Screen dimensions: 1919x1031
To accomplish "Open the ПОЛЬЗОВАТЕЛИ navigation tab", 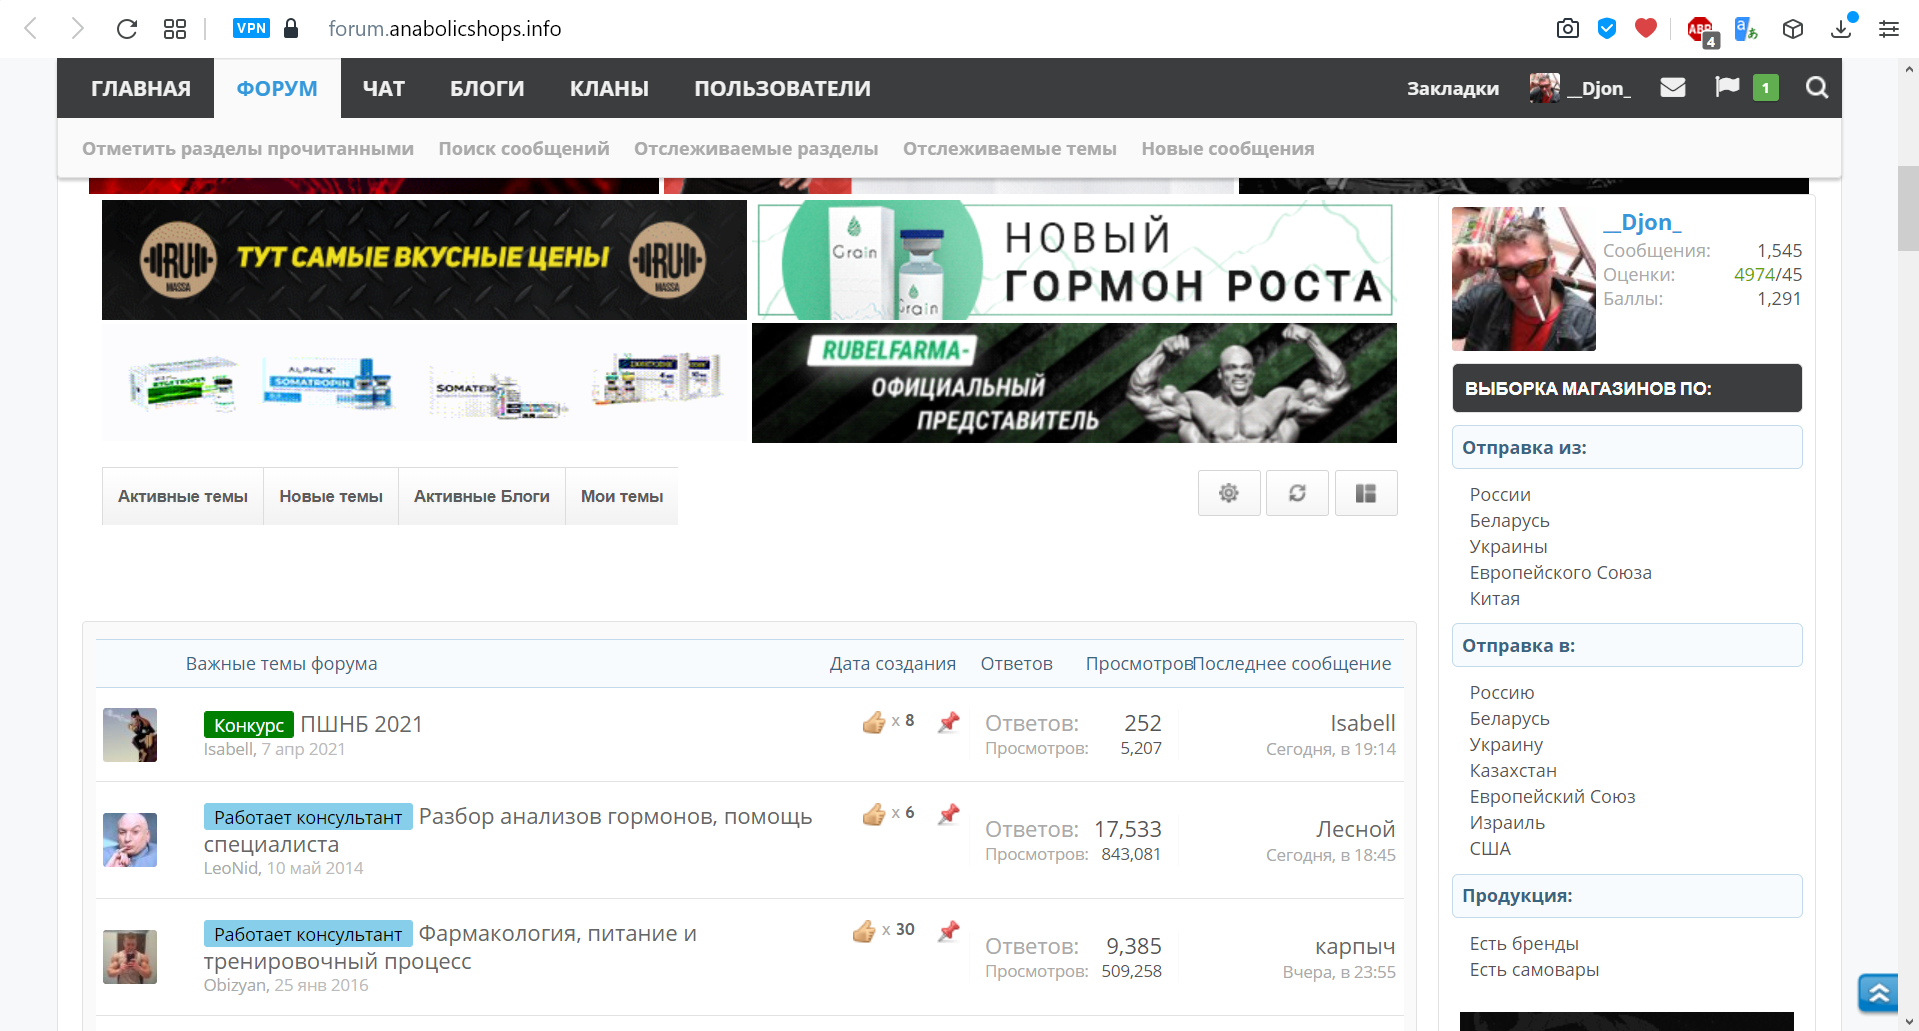I will [782, 88].
